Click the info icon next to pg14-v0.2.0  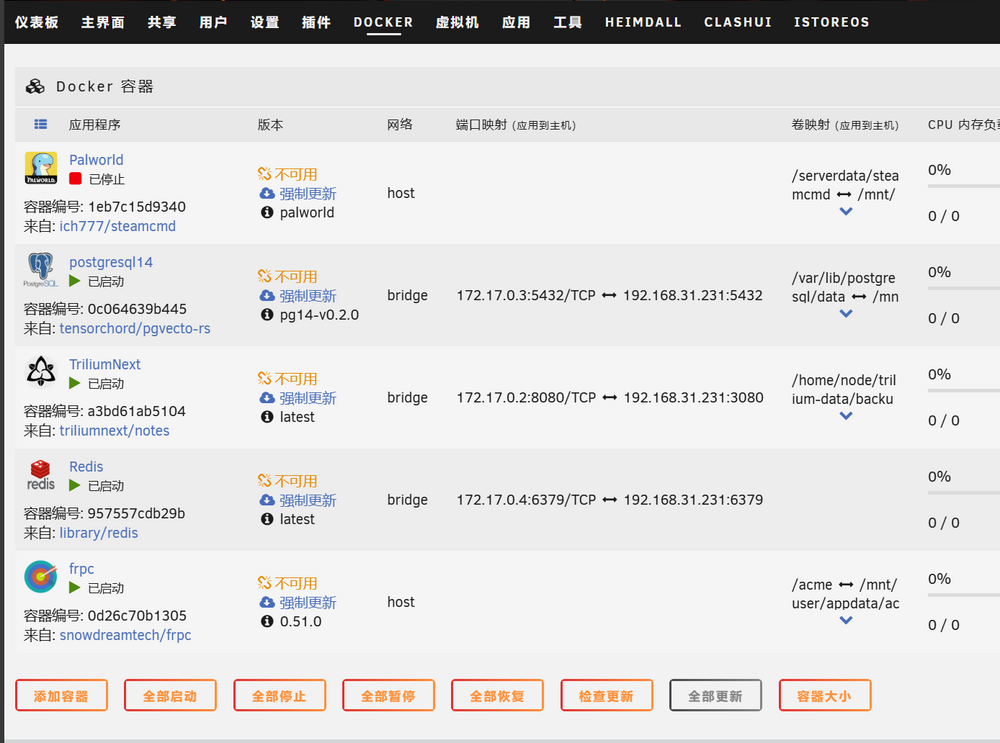pos(267,314)
